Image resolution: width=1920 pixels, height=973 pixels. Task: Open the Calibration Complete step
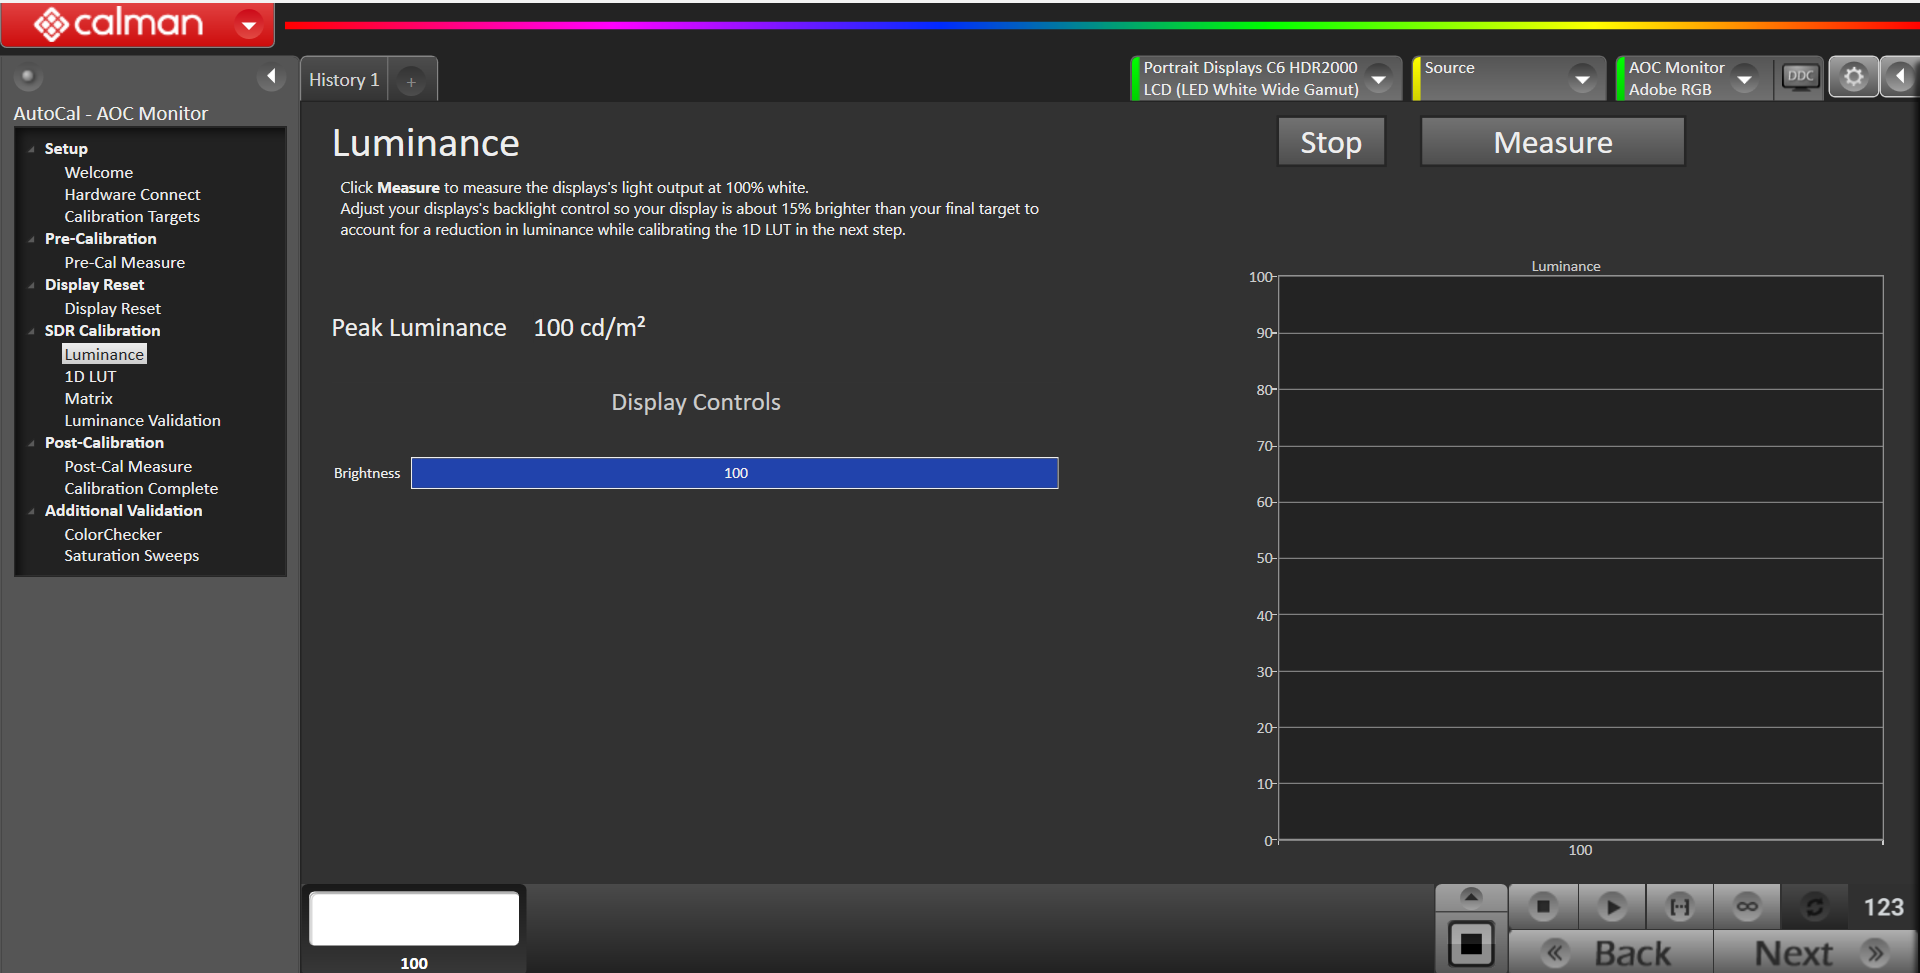click(141, 488)
